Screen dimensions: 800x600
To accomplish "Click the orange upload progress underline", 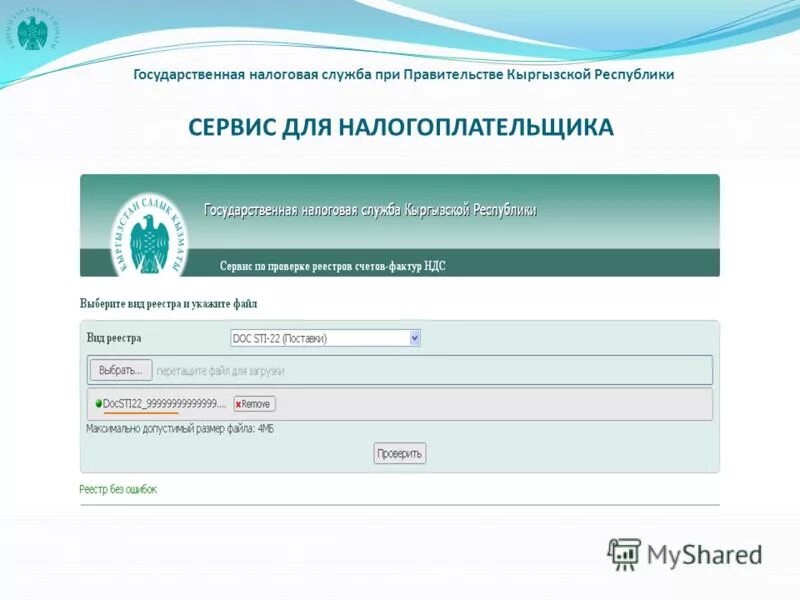I will [x=140, y=412].
